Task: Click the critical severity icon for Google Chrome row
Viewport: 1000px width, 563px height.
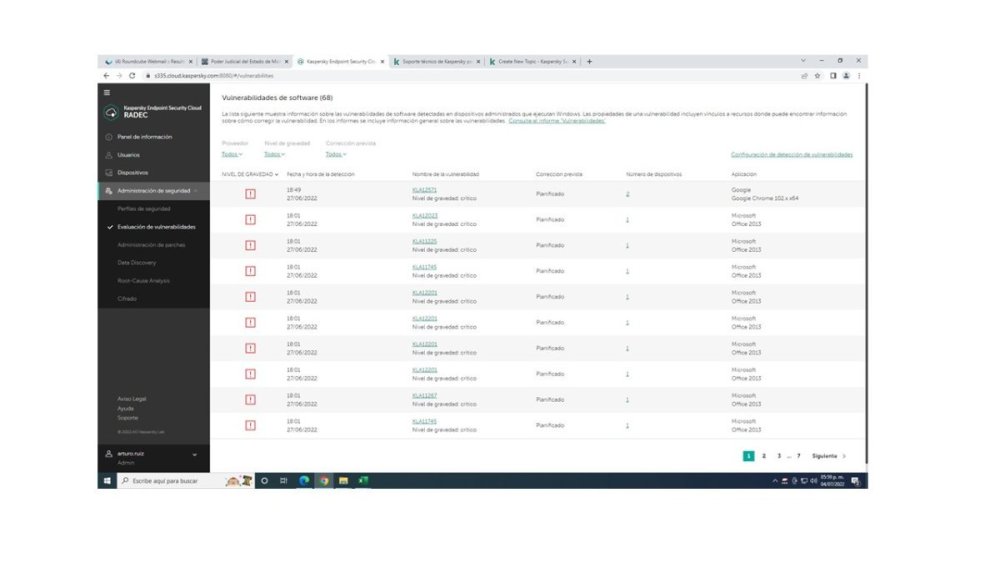Action: (250, 194)
